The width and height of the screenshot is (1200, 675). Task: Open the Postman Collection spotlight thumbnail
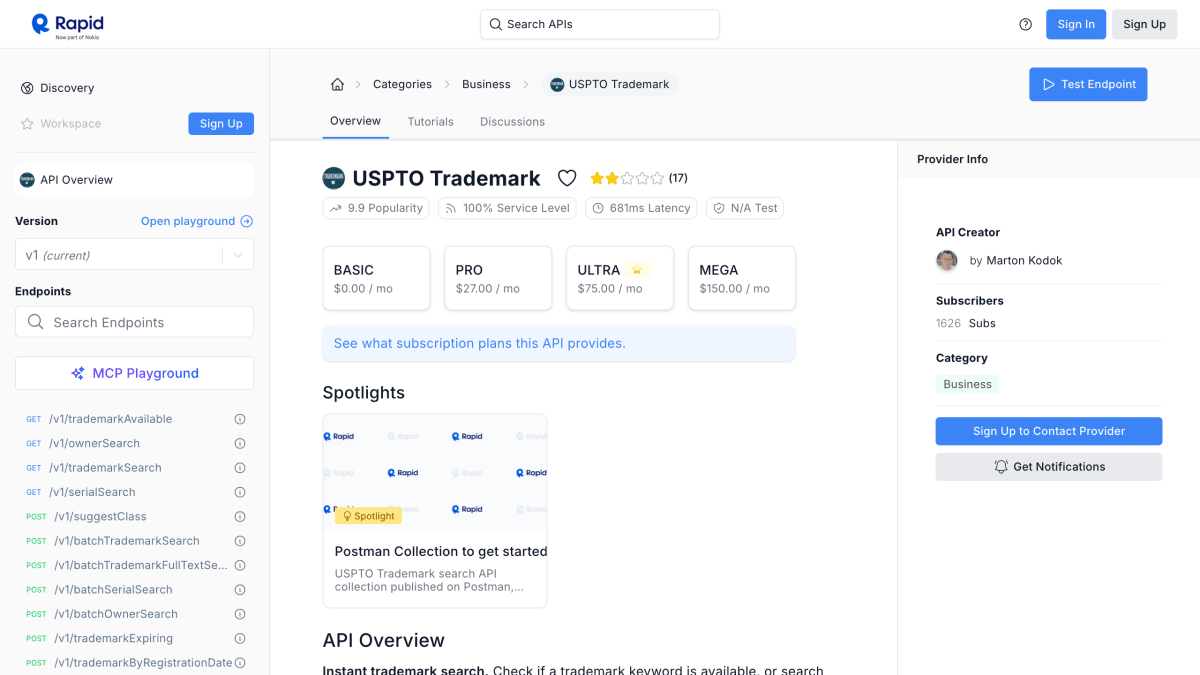point(435,473)
